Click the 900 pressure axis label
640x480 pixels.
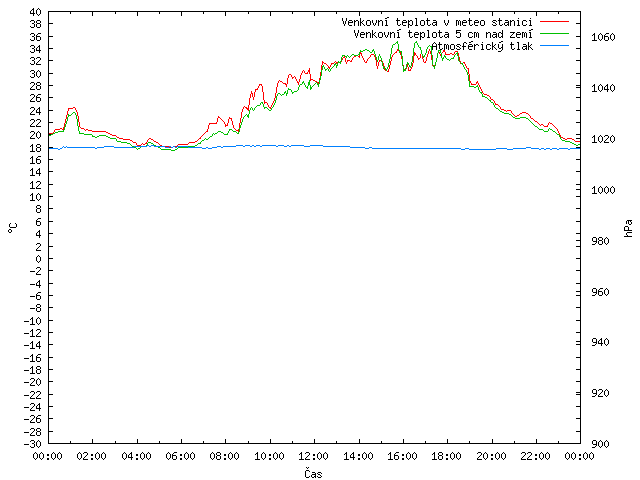tap(600, 444)
